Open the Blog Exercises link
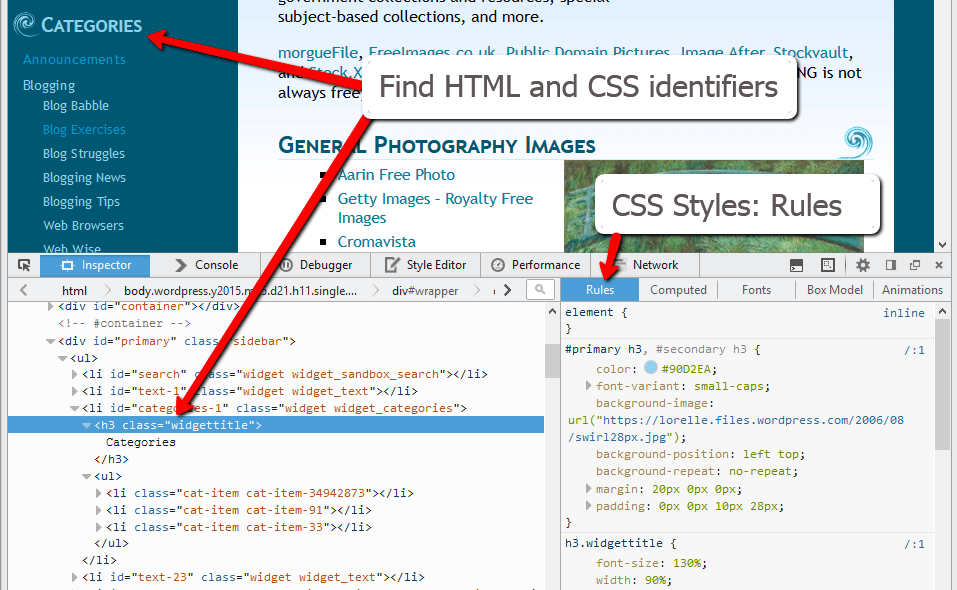The width and height of the screenshot is (957, 590). coord(84,129)
